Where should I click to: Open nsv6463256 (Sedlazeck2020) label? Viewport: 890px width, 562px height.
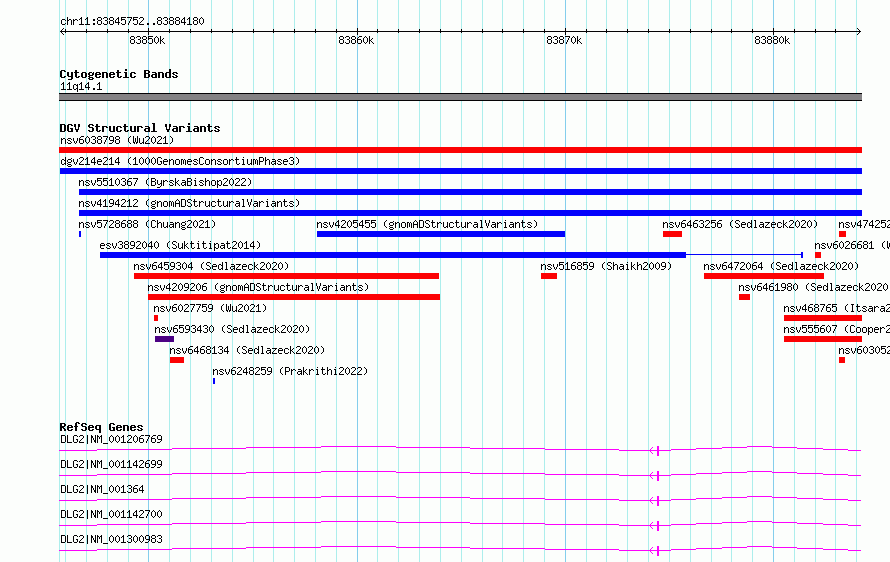pos(740,224)
